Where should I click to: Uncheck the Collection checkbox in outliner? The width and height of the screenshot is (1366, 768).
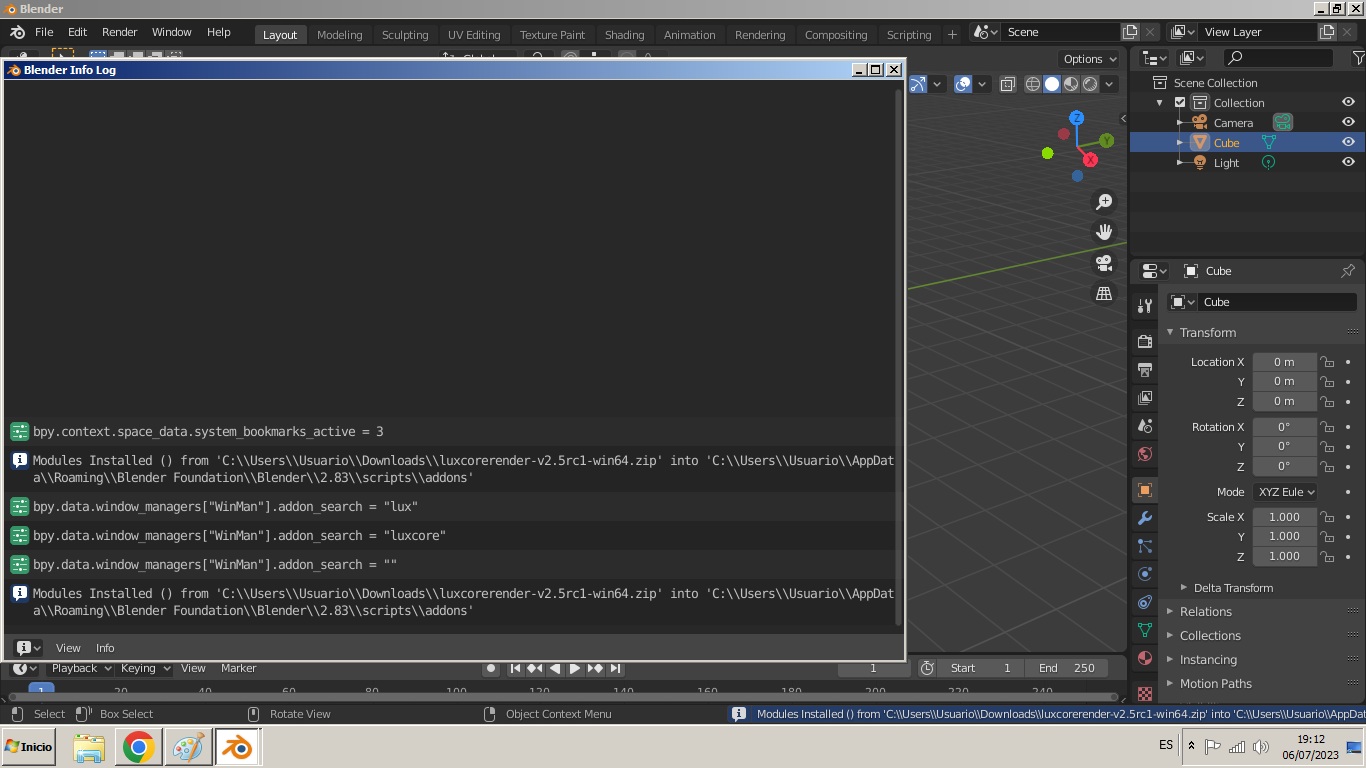[x=1180, y=103]
